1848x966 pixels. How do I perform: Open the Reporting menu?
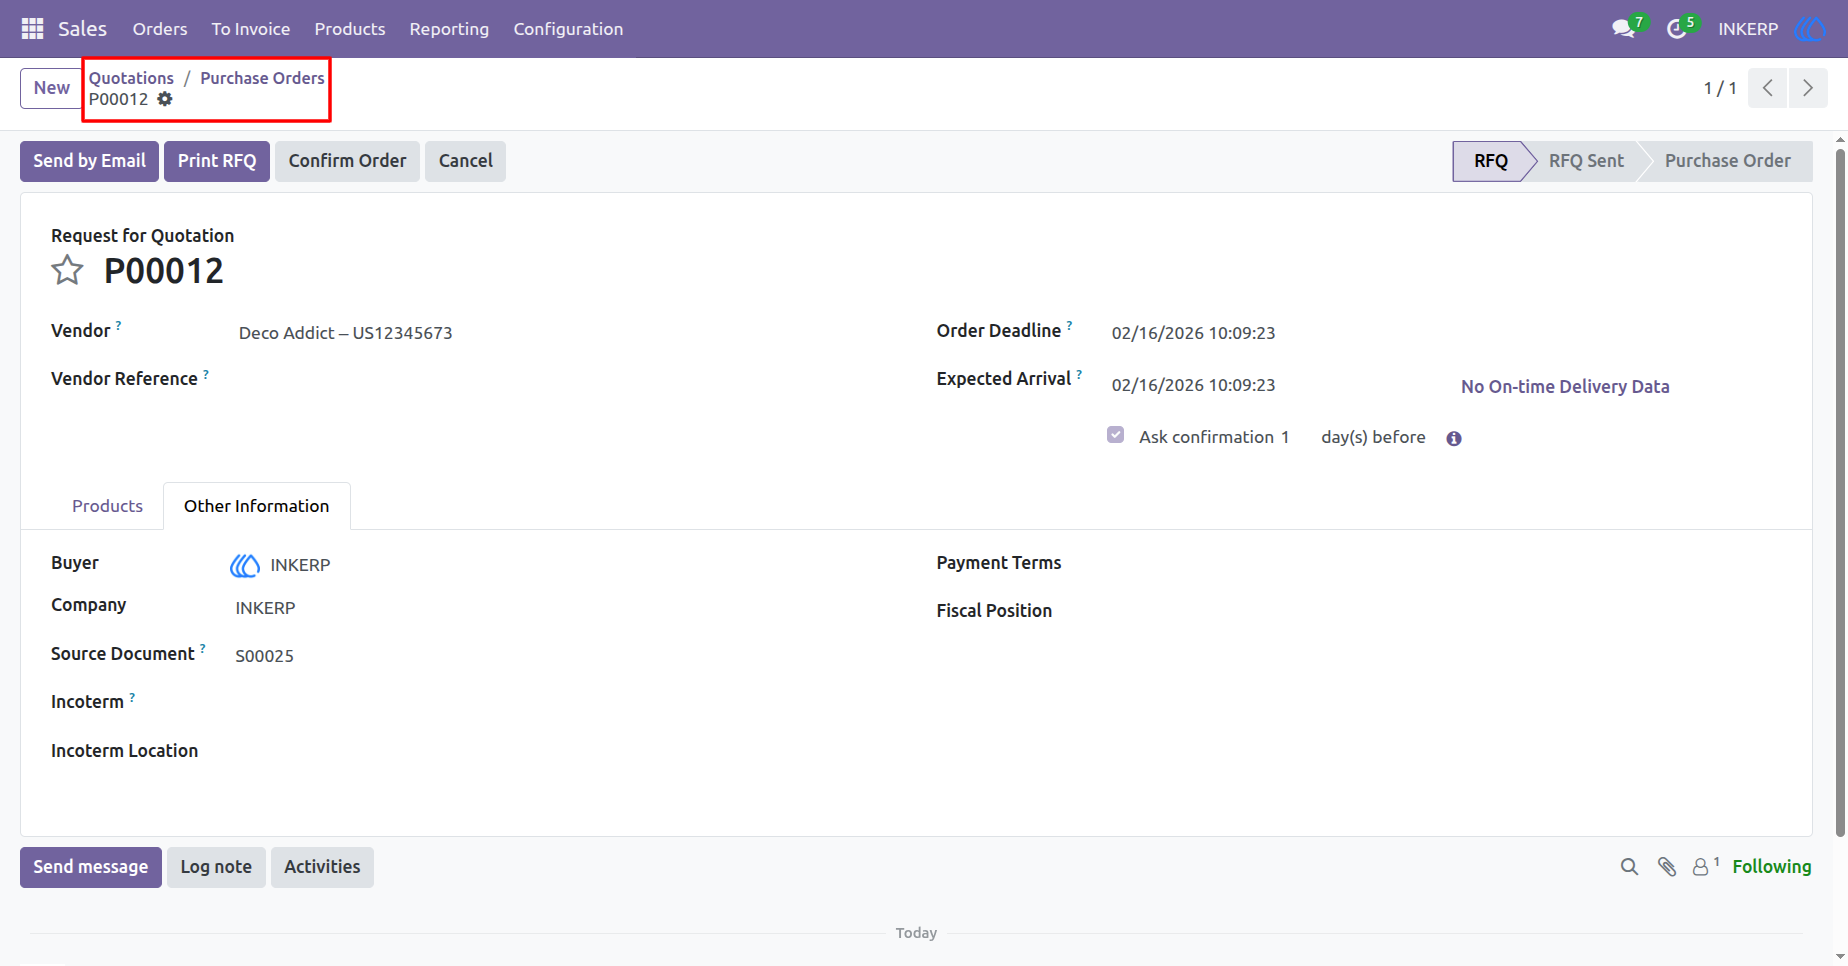click(x=449, y=29)
